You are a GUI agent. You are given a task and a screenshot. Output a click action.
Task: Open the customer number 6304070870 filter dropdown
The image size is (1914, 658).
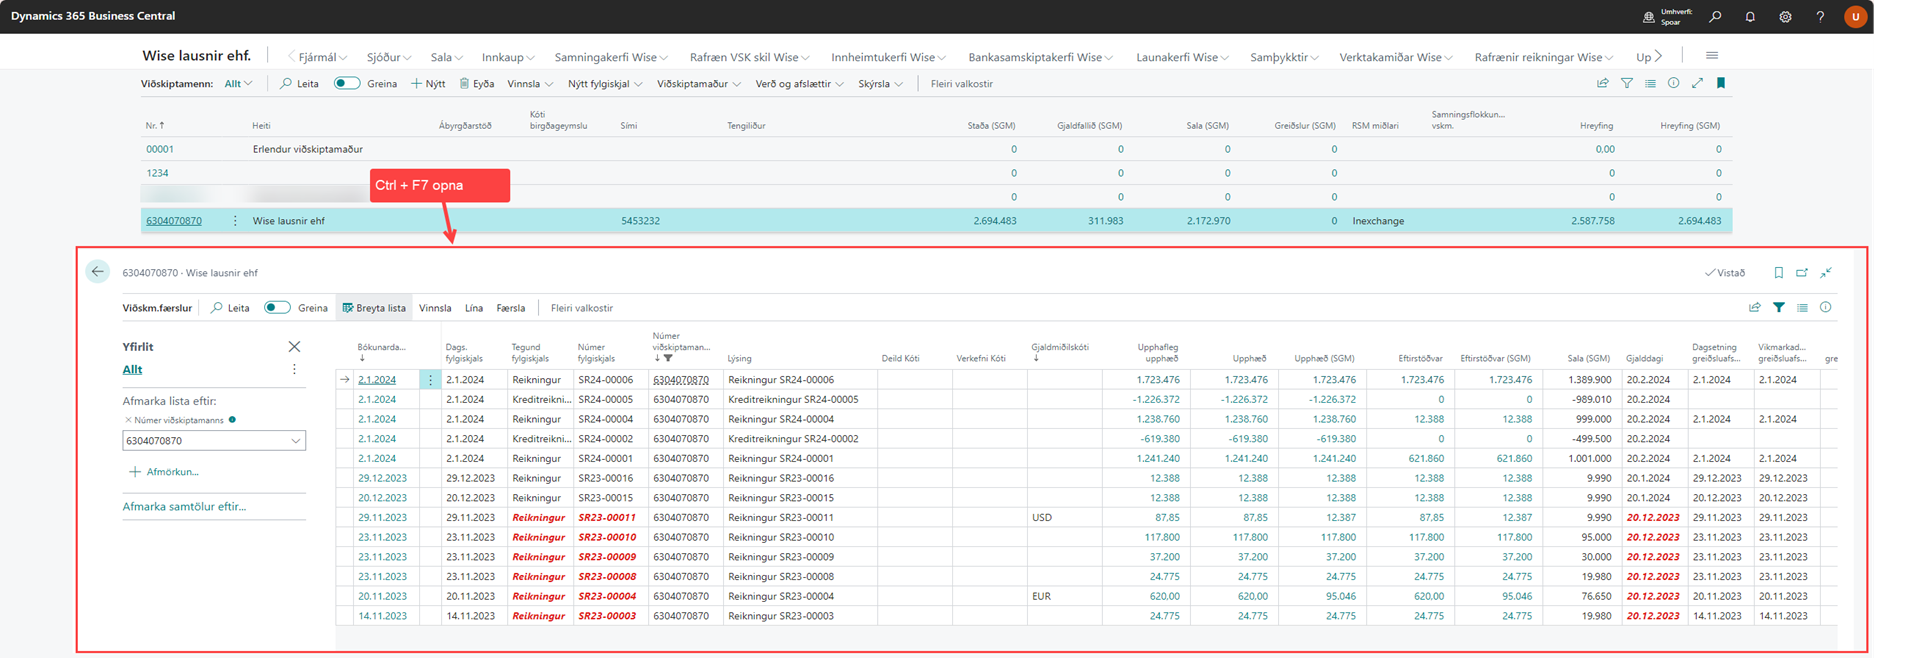pos(295,441)
